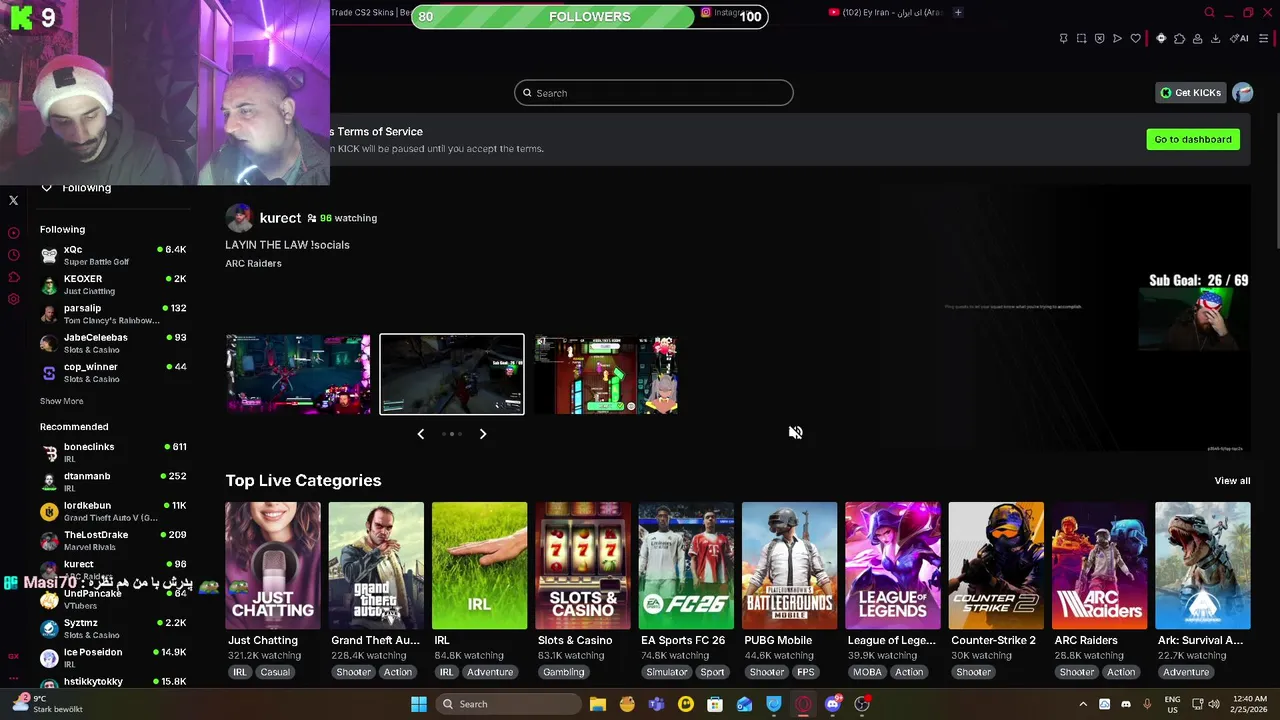This screenshot has height=720, width=1280.
Task: Open the Kick user avatar menu
Action: tap(1242, 92)
